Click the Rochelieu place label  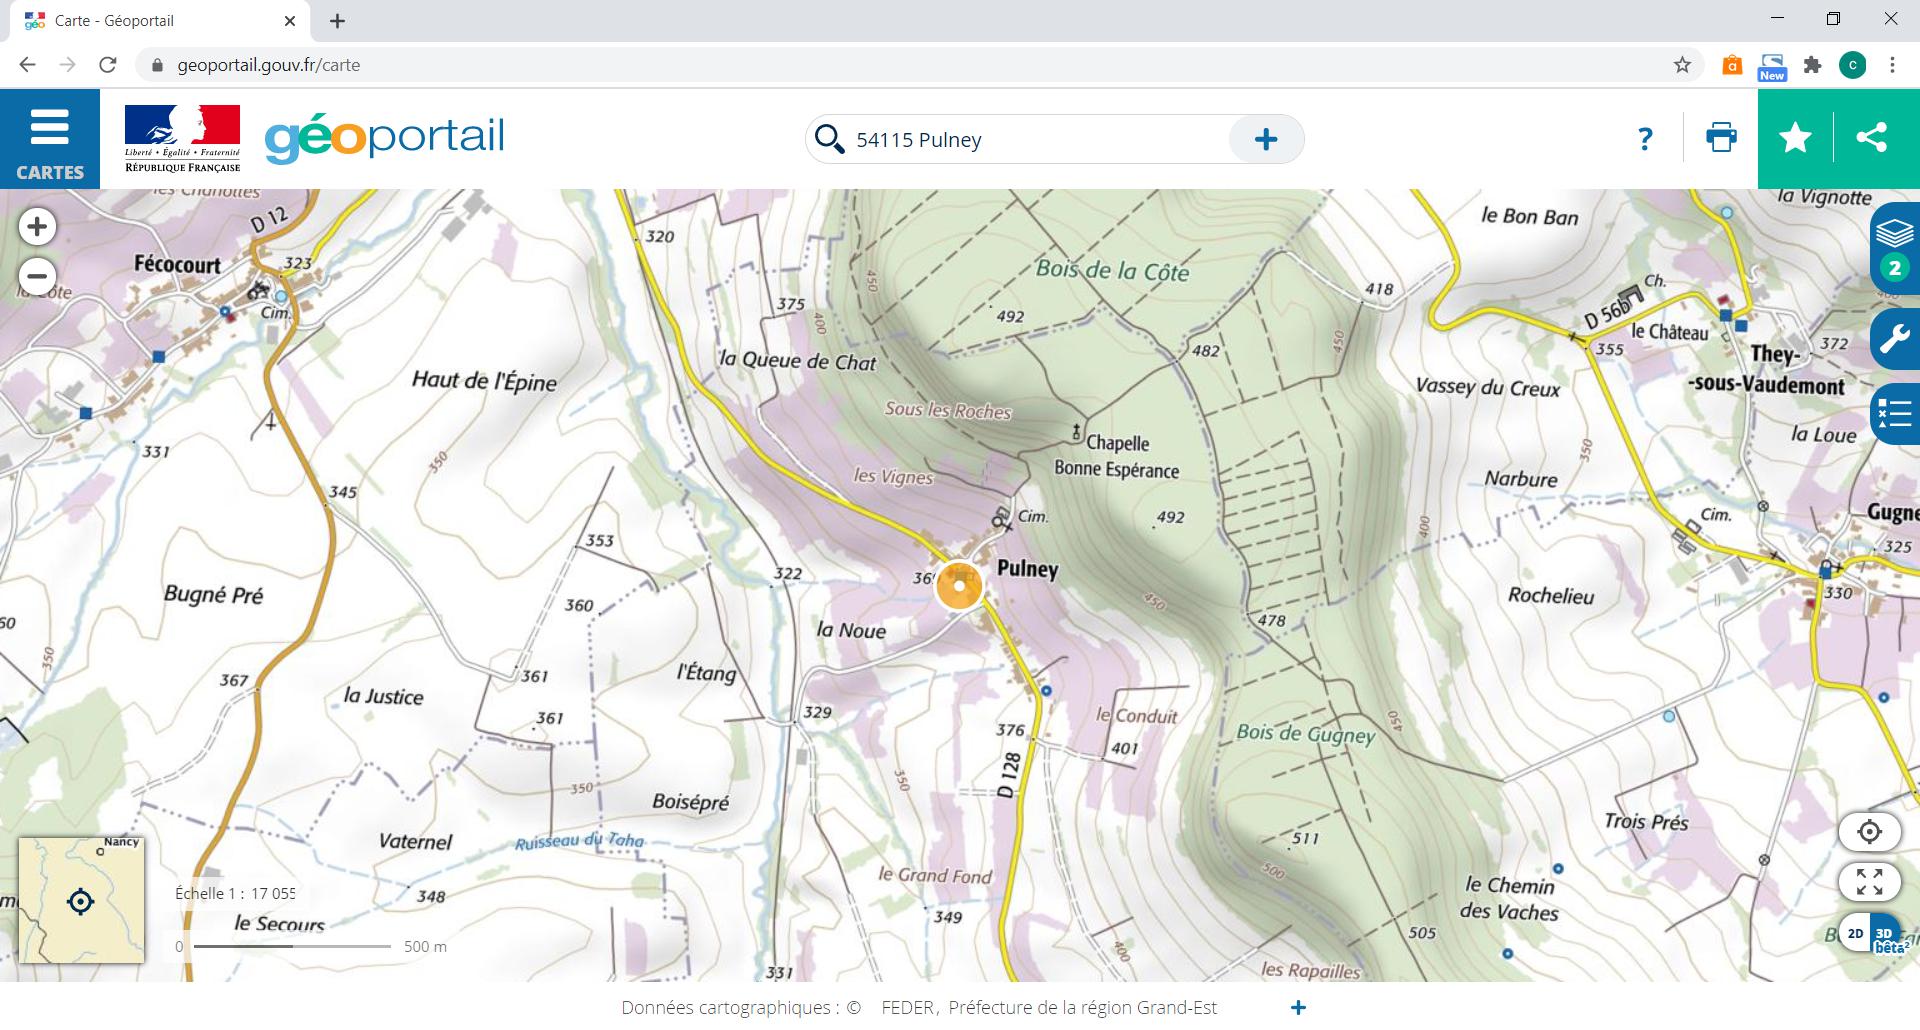coord(1551,596)
